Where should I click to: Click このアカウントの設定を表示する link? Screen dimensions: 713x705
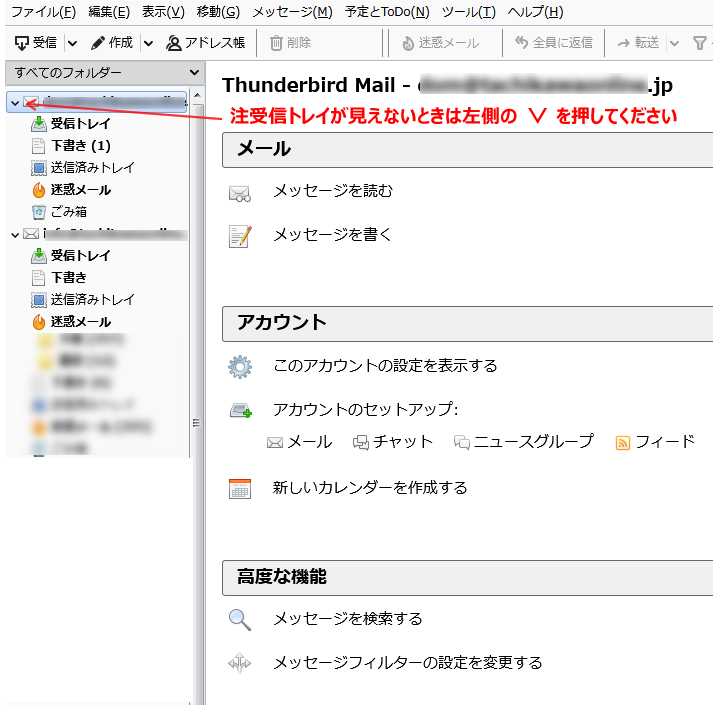click(x=385, y=366)
